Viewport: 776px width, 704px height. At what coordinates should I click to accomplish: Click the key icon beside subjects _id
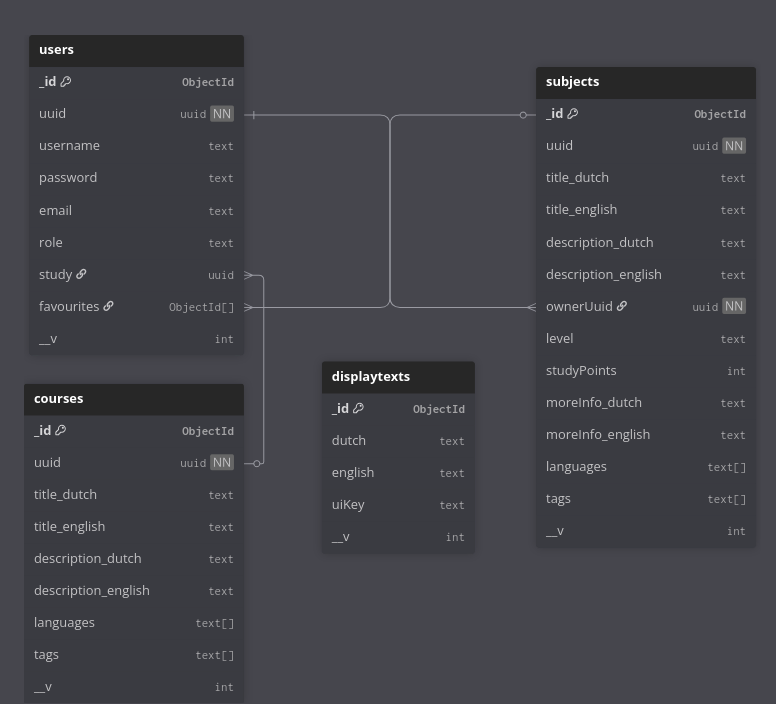(573, 114)
